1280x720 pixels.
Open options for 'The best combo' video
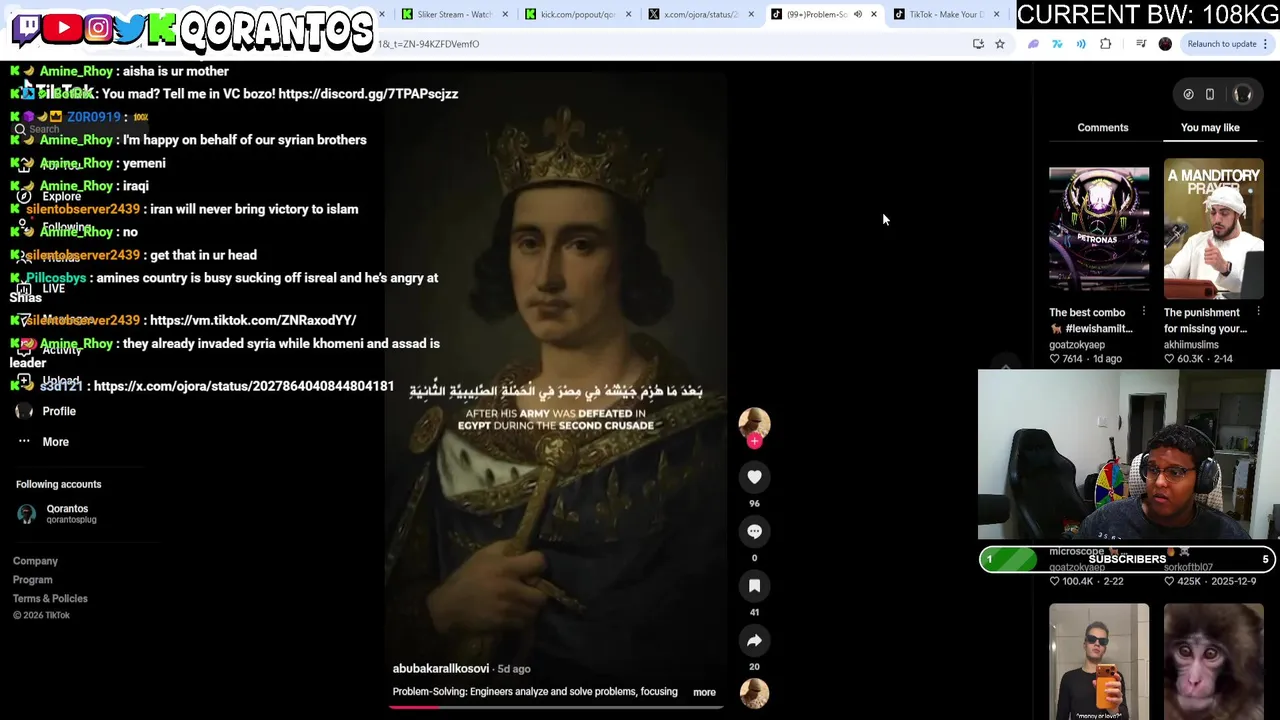[1144, 312]
